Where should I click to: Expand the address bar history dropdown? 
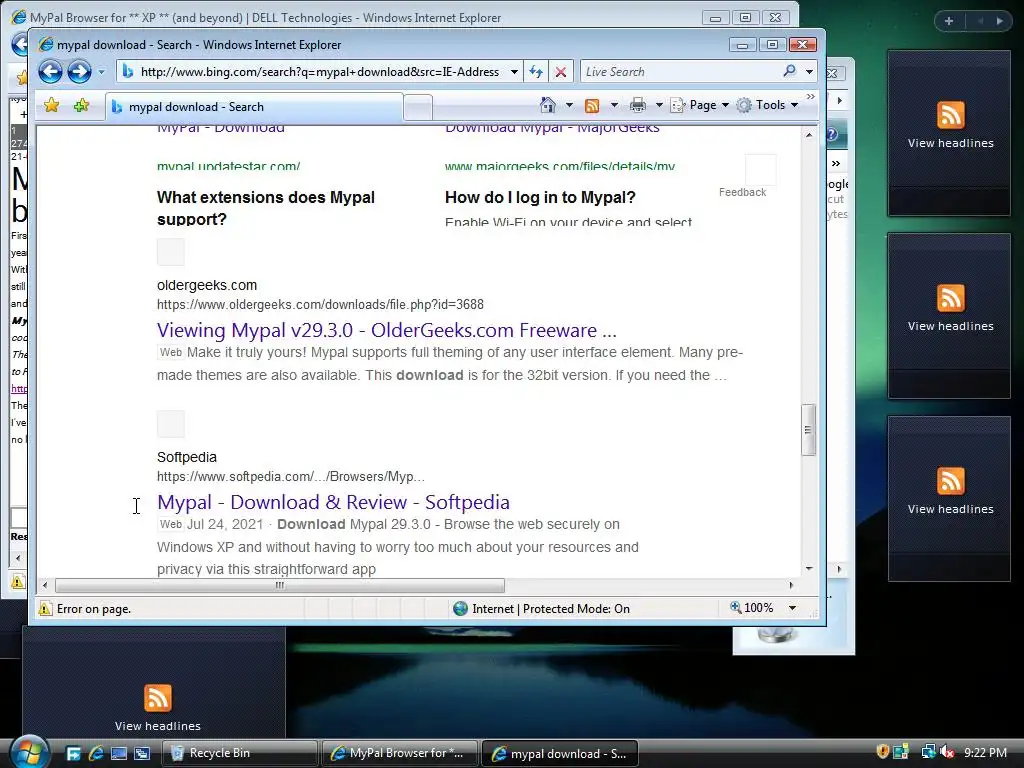(514, 72)
